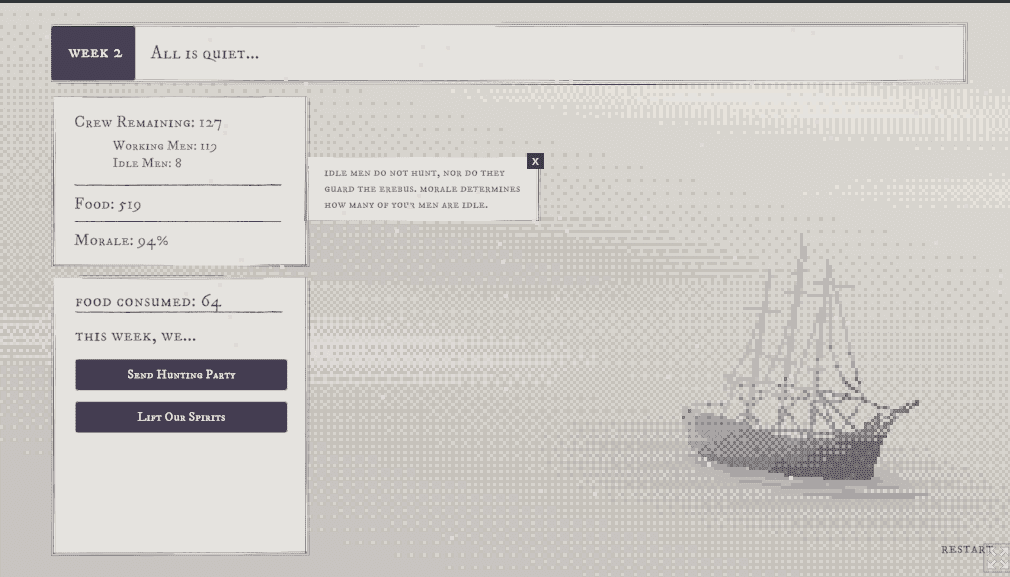The height and width of the screenshot is (577, 1010).
Task: Select the 'All is quiet...' message bar
Action: pos(550,53)
